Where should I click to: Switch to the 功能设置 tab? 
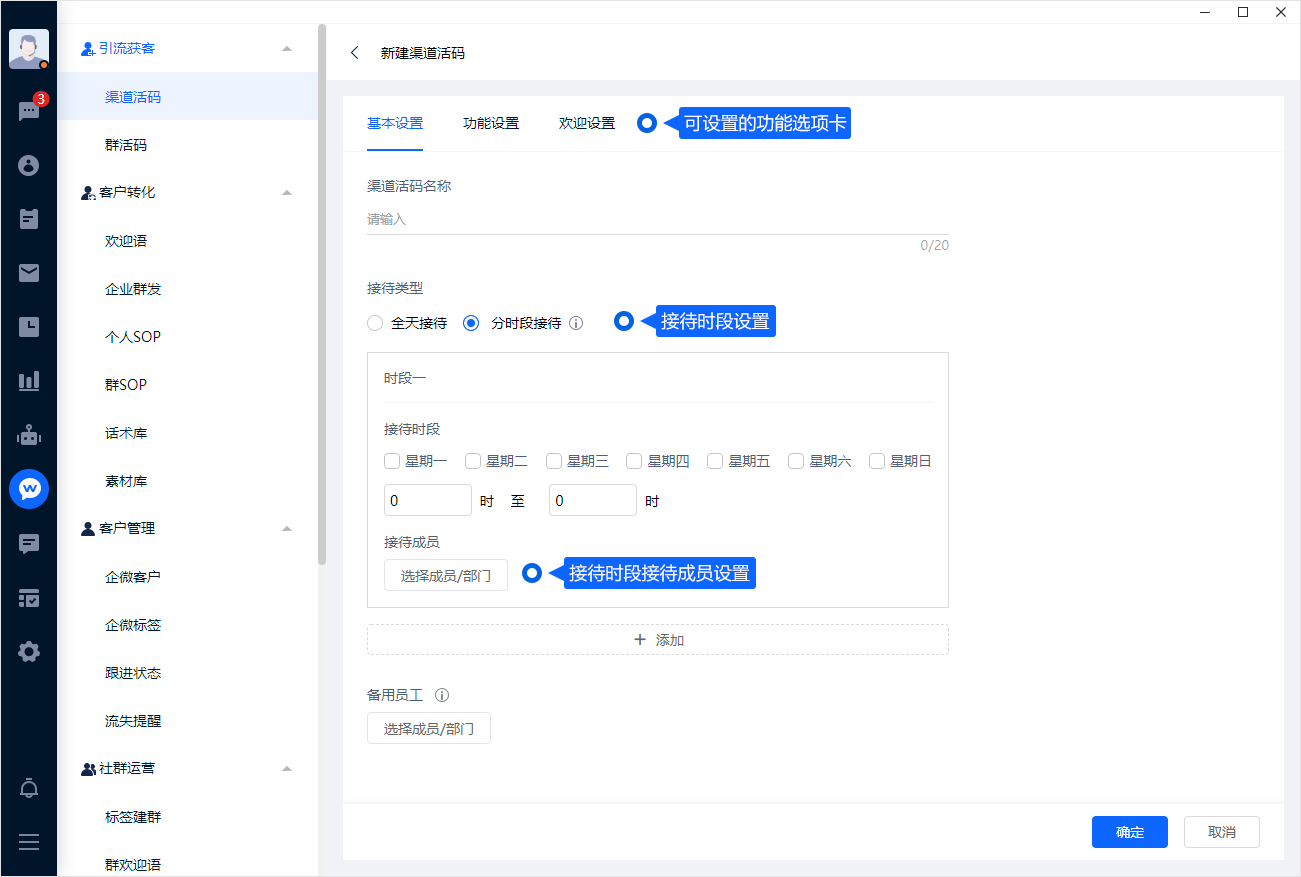(x=491, y=124)
